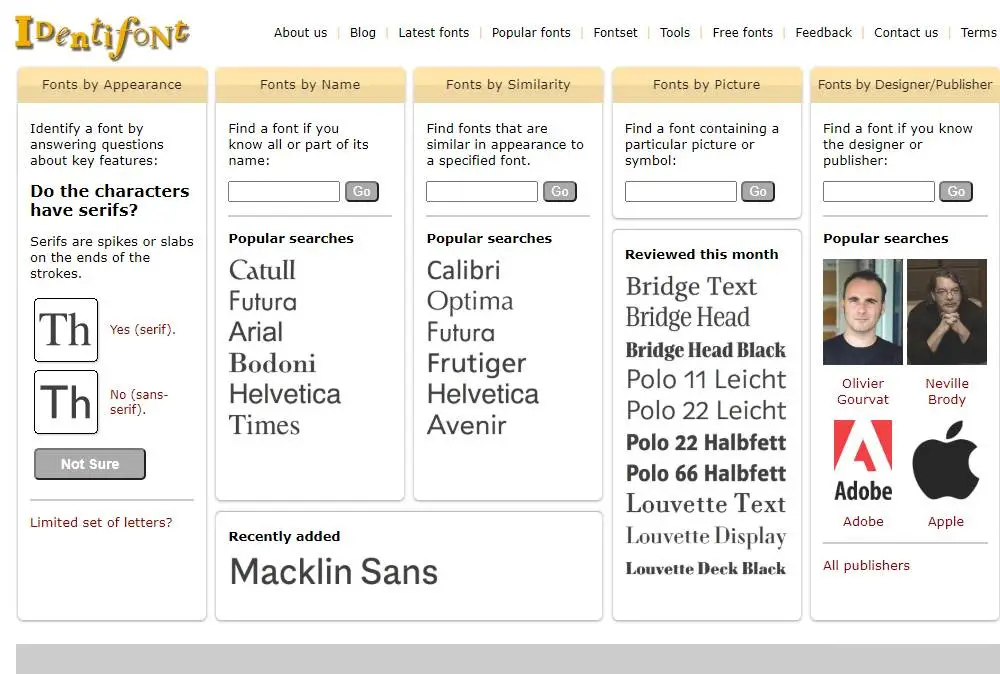
Task: Open the All publishers link
Action: click(866, 565)
